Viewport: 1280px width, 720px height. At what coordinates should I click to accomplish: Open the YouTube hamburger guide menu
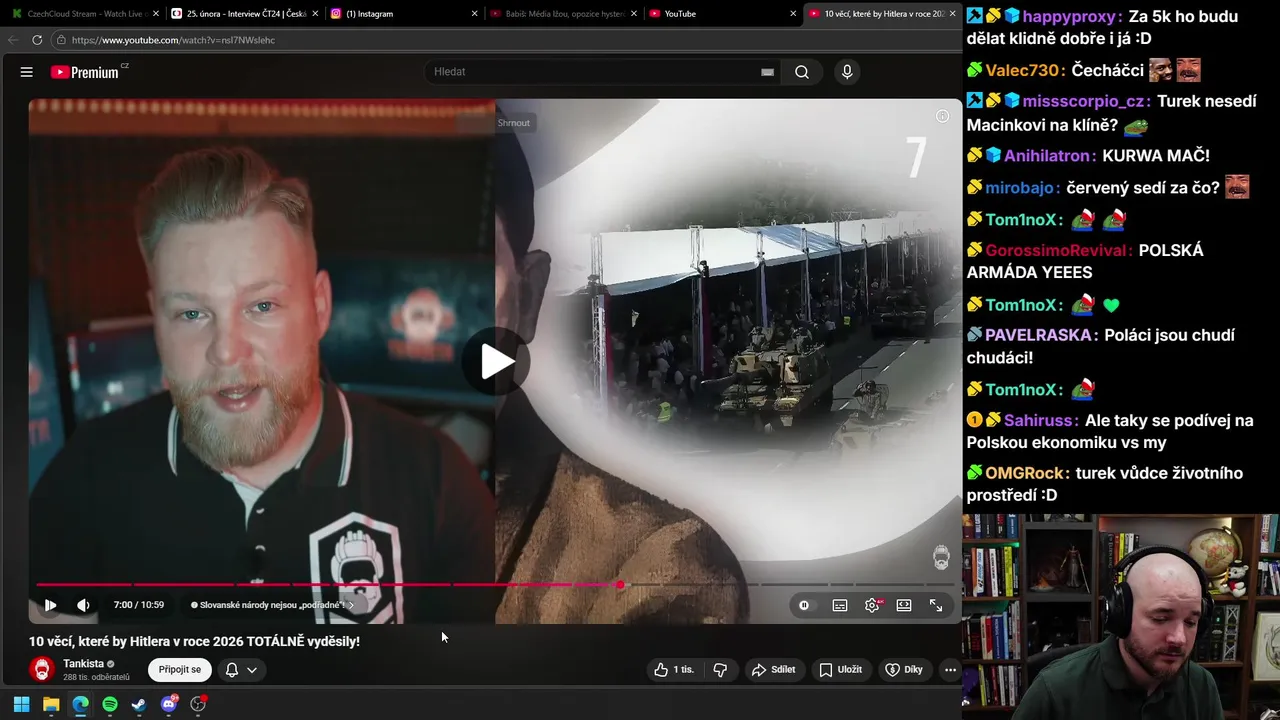point(27,72)
